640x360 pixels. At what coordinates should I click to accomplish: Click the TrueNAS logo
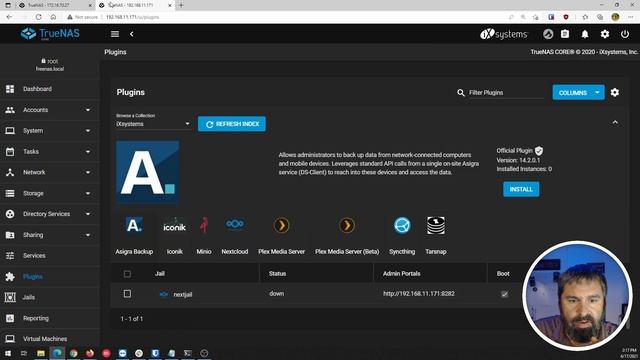click(x=50, y=33)
